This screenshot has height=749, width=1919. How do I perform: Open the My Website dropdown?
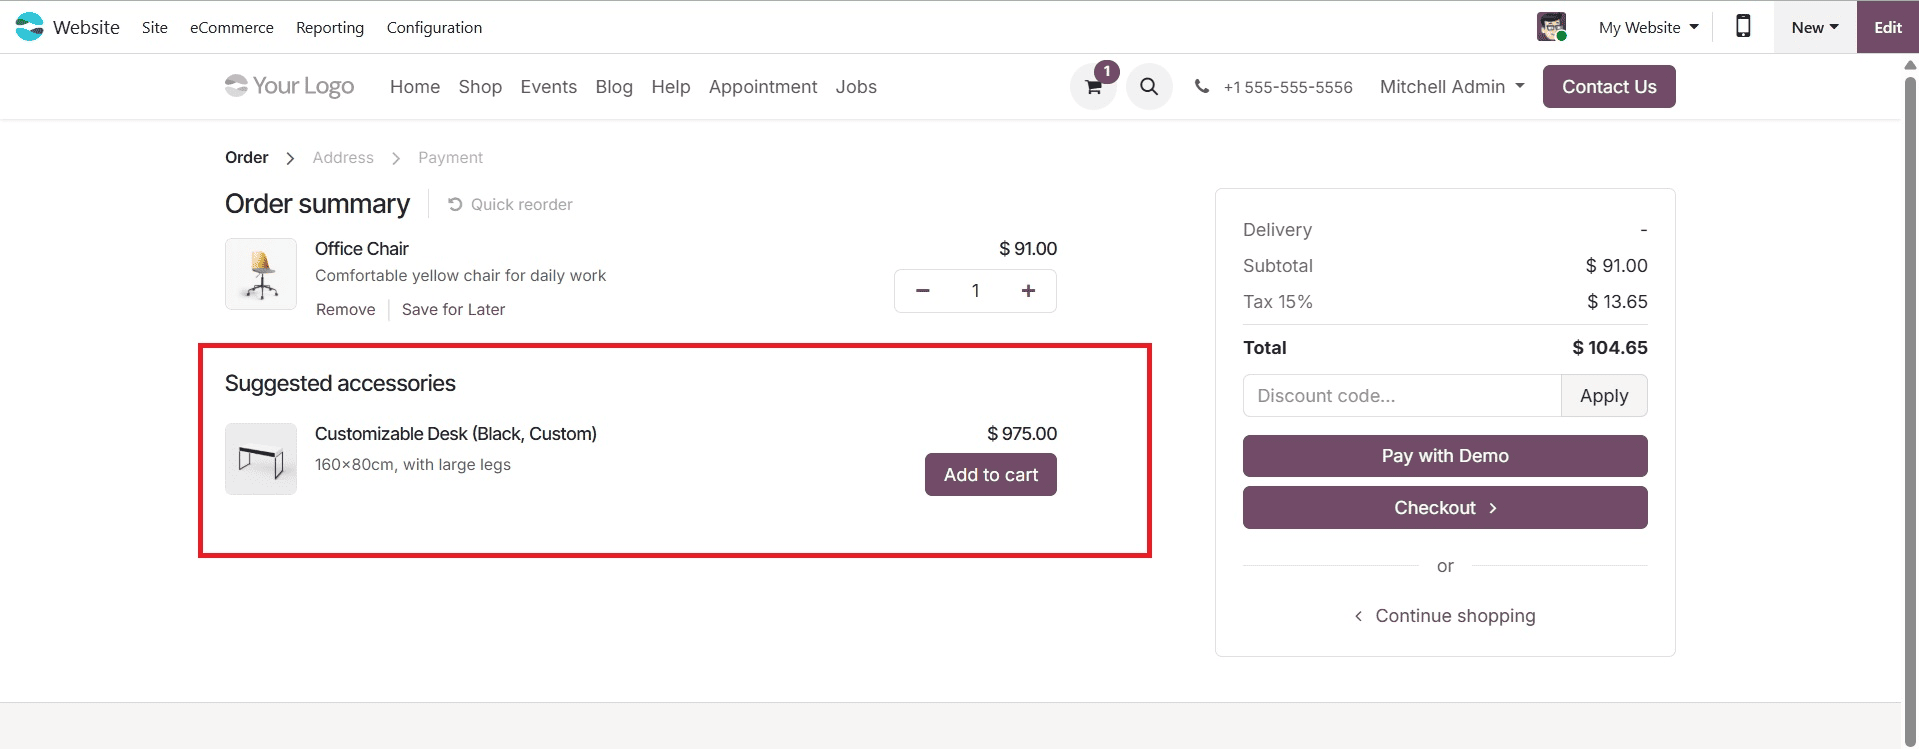[x=1646, y=27]
